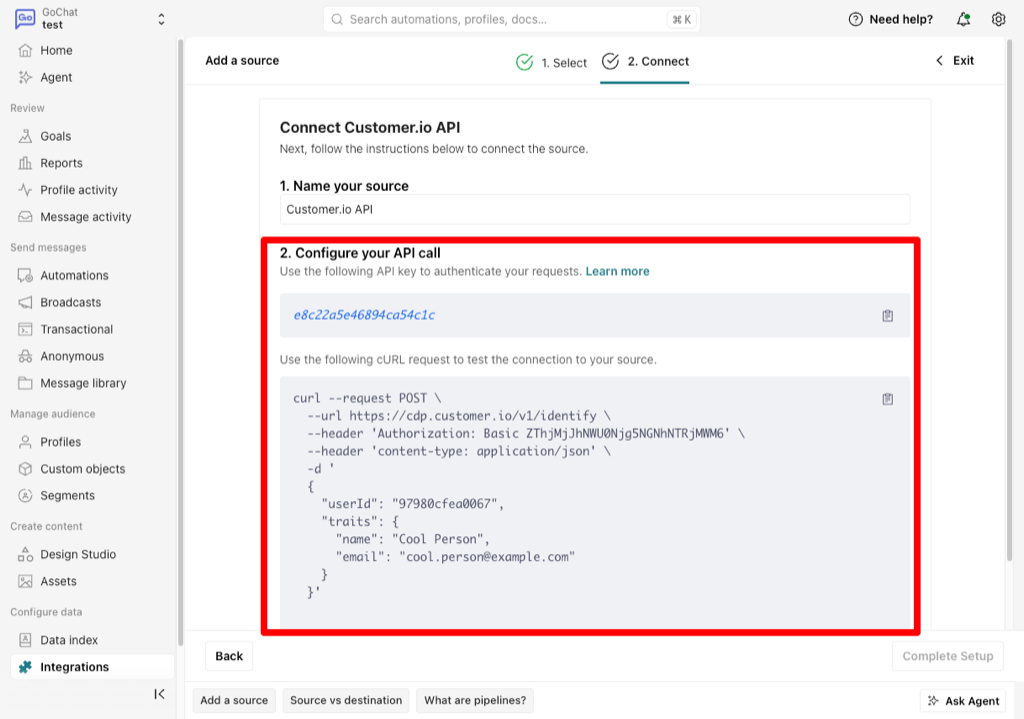Screen dimensions: 1024x719
Task: Open Segments in the sidebar
Action: pyautogui.click(x=67, y=496)
